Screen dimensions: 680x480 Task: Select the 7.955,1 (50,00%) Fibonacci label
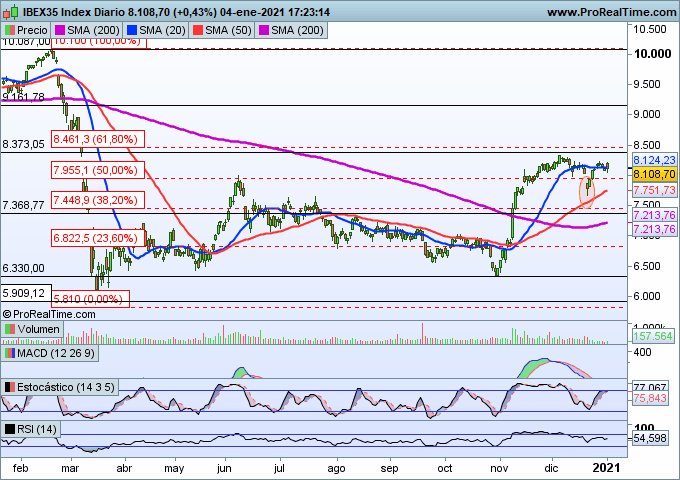(98, 170)
